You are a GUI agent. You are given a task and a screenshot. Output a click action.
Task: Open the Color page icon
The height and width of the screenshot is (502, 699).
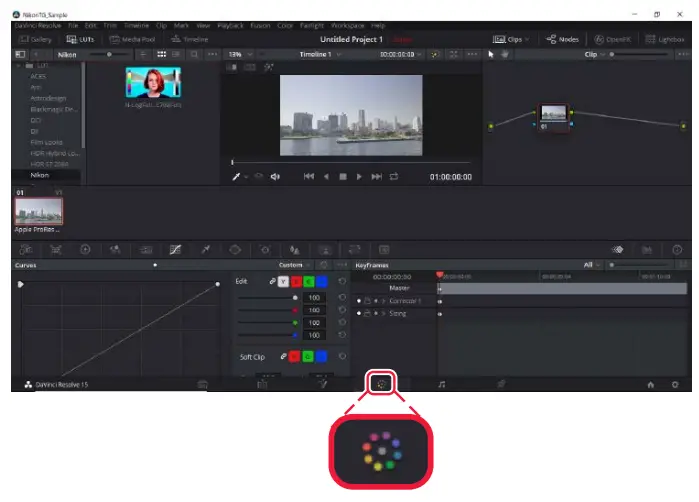[x=381, y=383]
